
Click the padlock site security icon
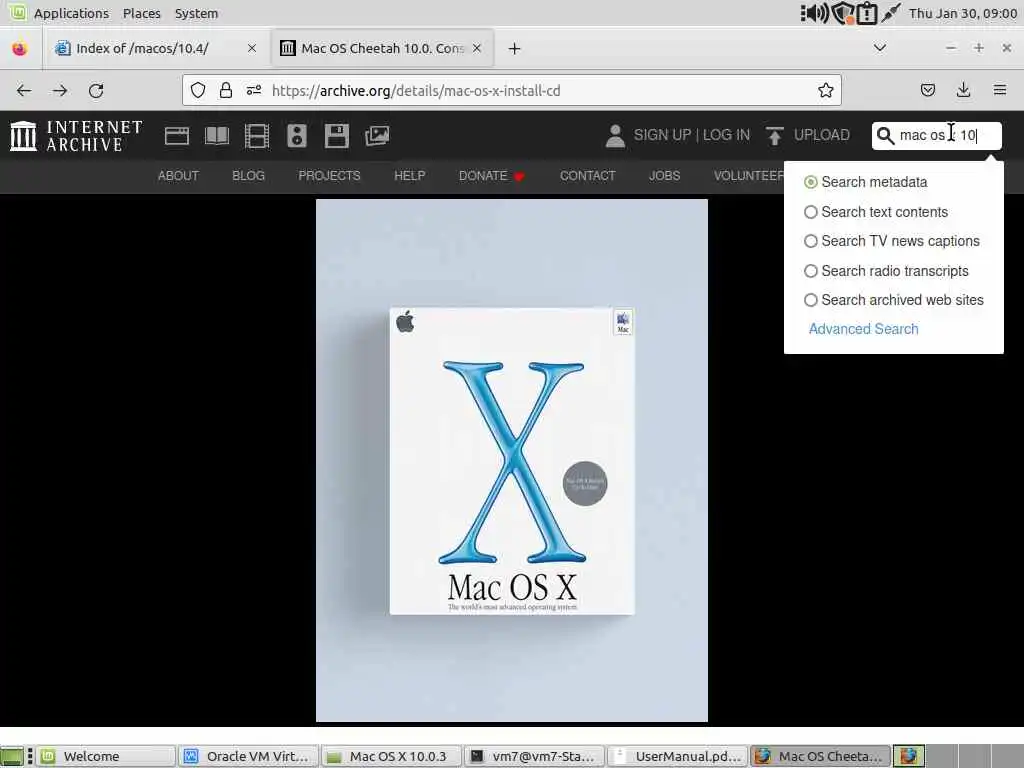click(x=225, y=90)
